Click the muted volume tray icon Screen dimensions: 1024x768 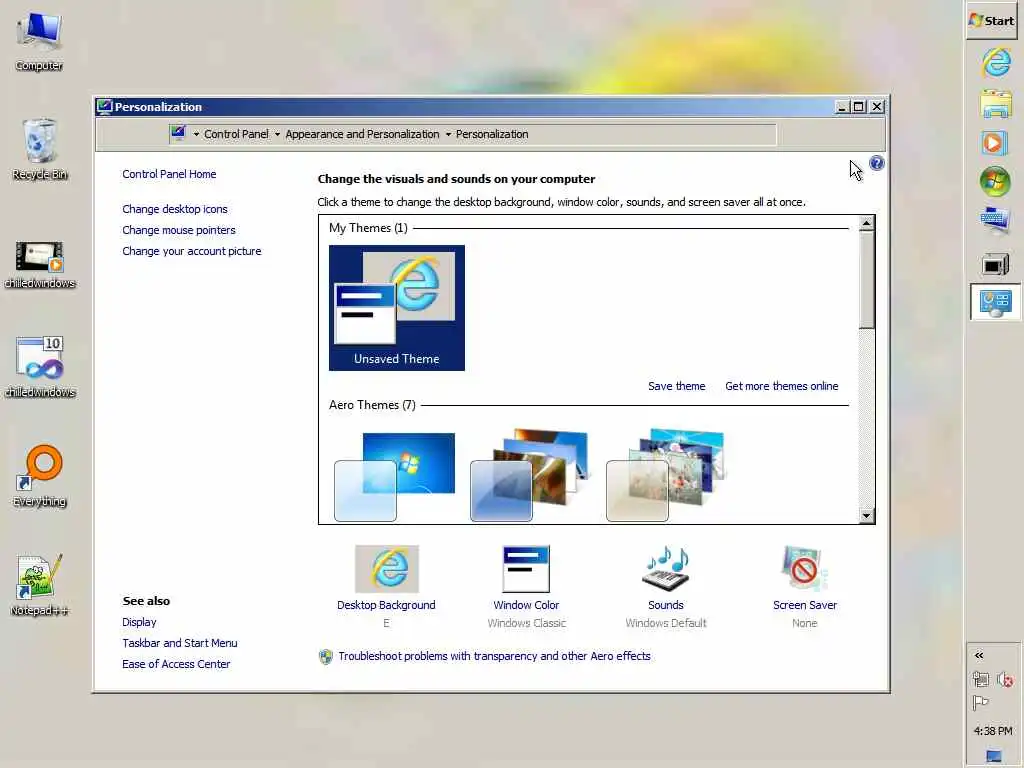click(x=1005, y=680)
